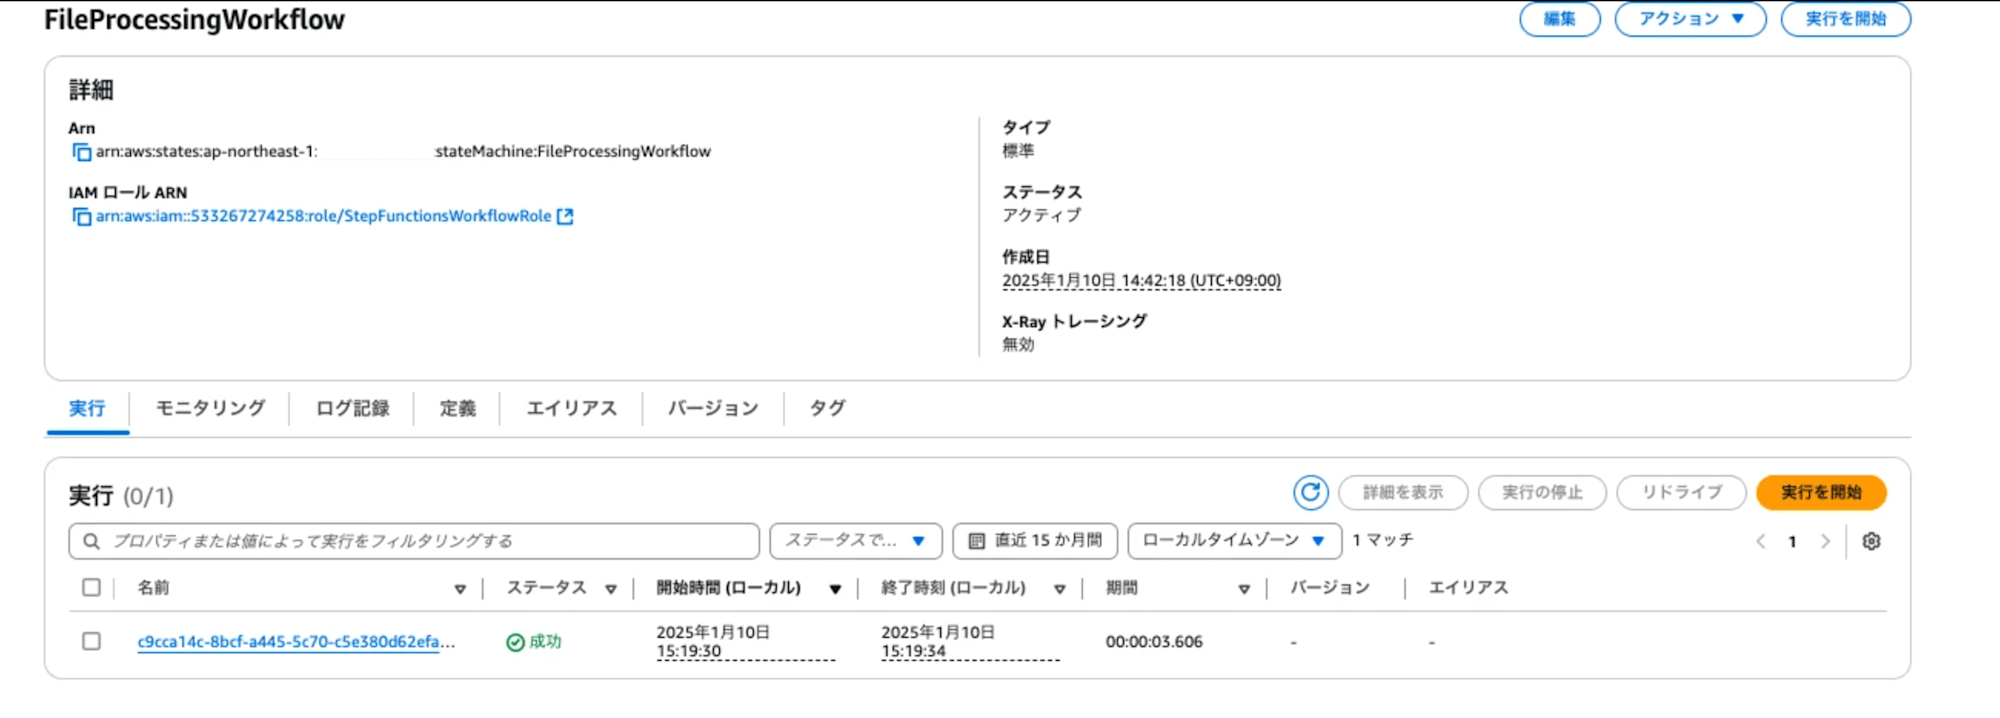Screen dimensions: 2000x718
Task: Go to previous page arrow
Action: pyautogui.click(x=1760, y=541)
